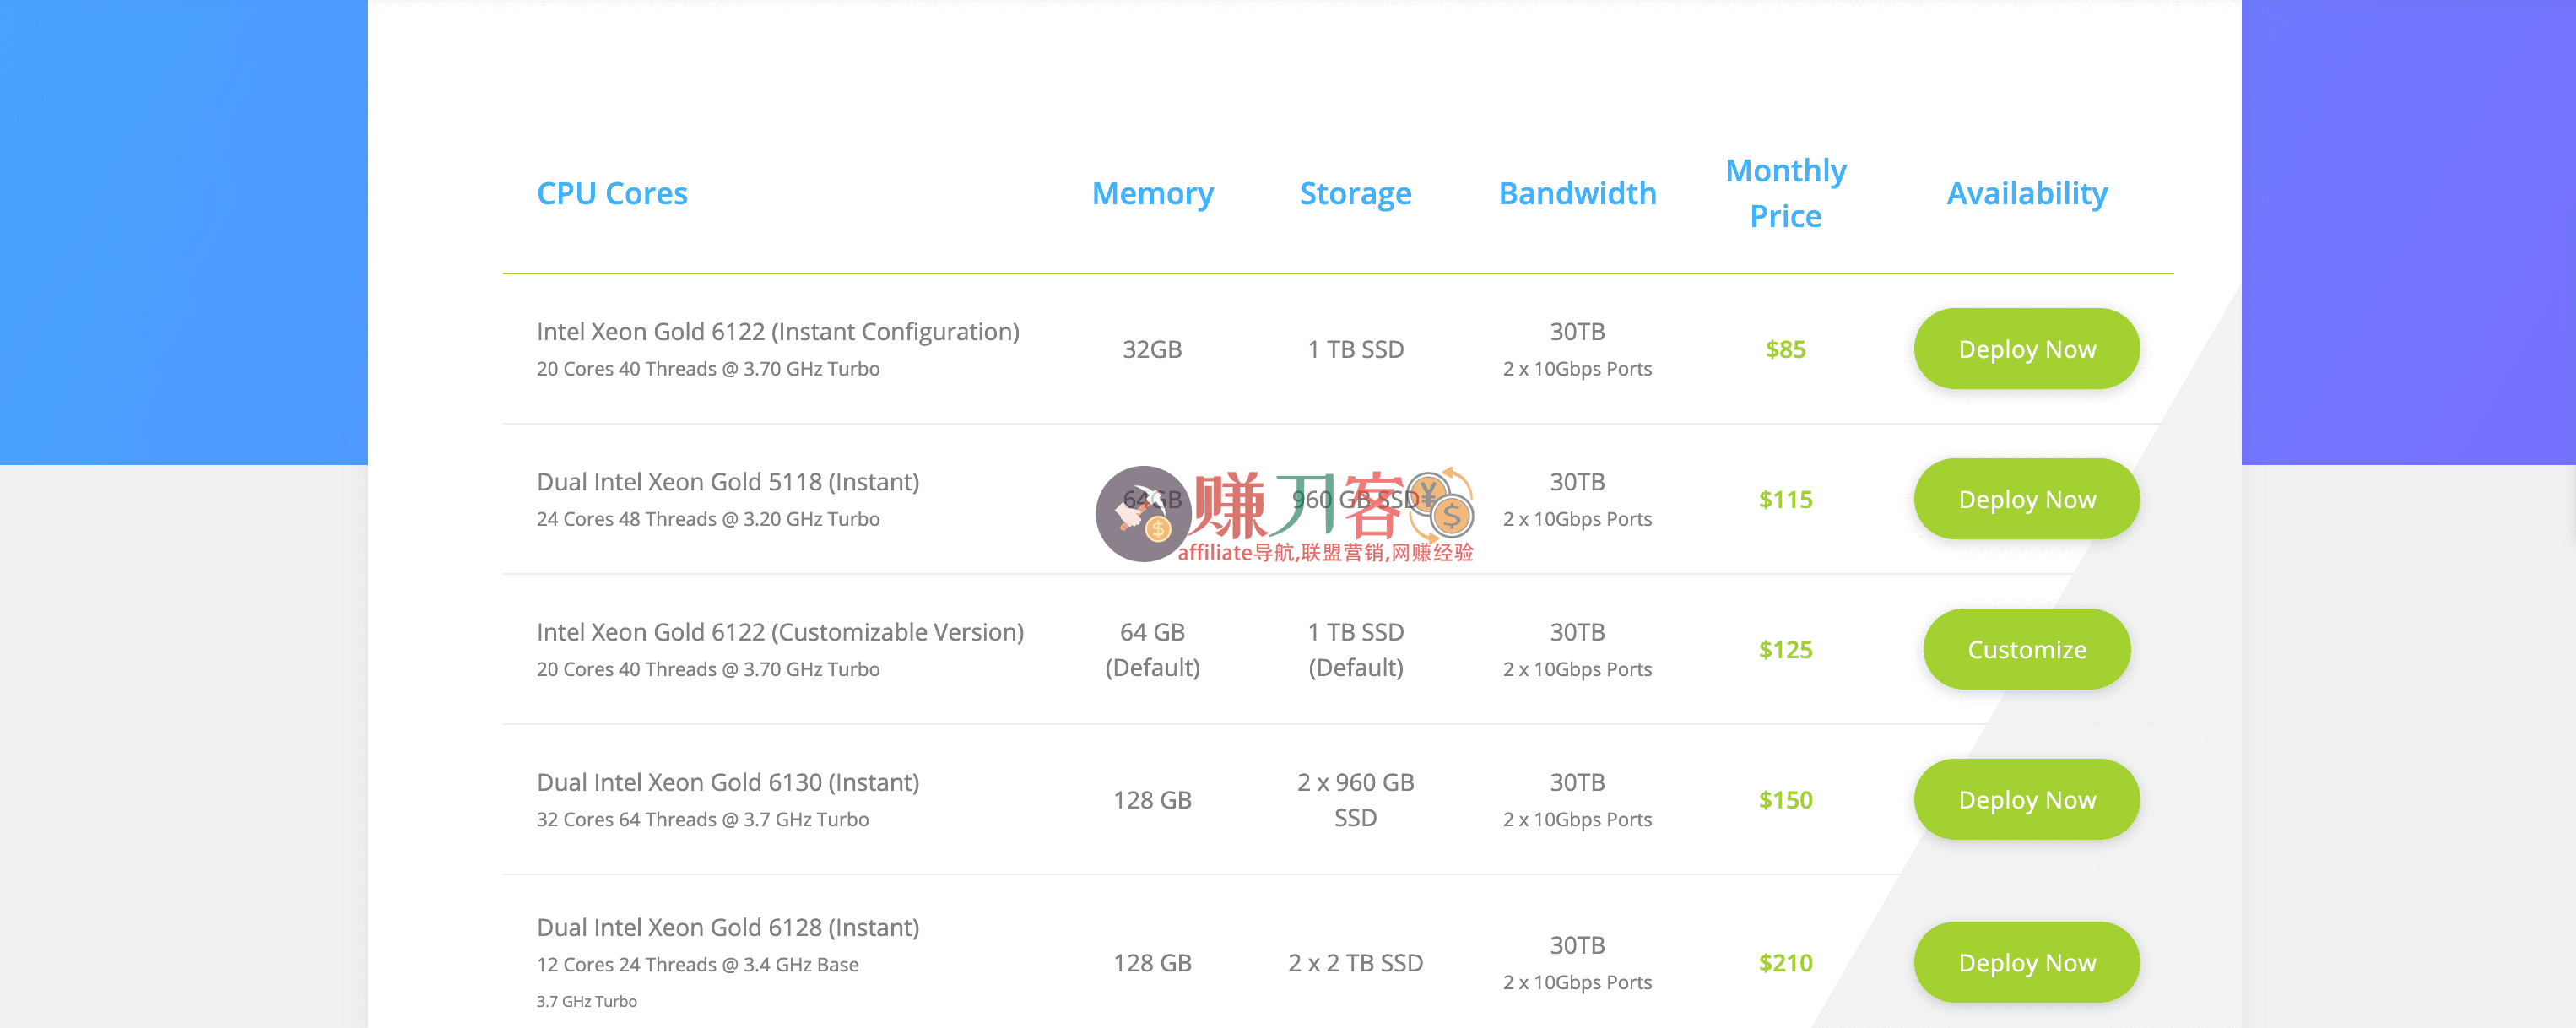
Task: Click the yen and dollar coins icon
Action: 1441,503
